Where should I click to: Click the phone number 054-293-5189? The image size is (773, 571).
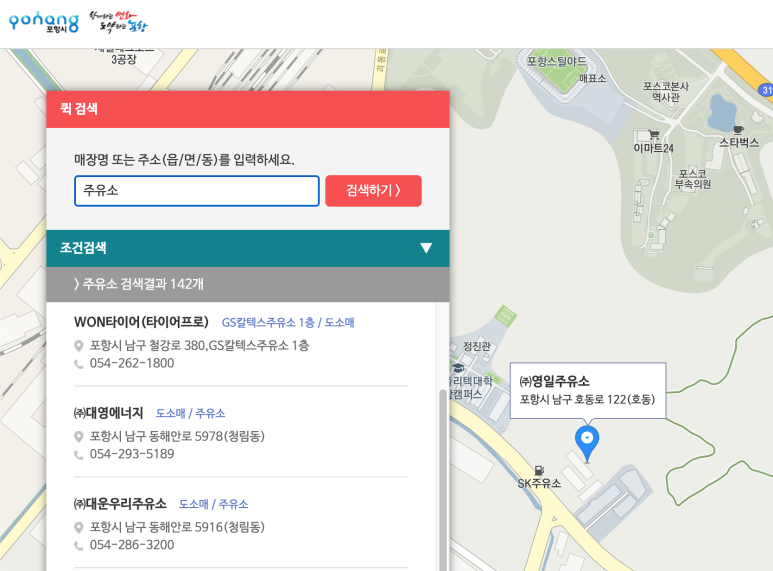click(x=132, y=454)
